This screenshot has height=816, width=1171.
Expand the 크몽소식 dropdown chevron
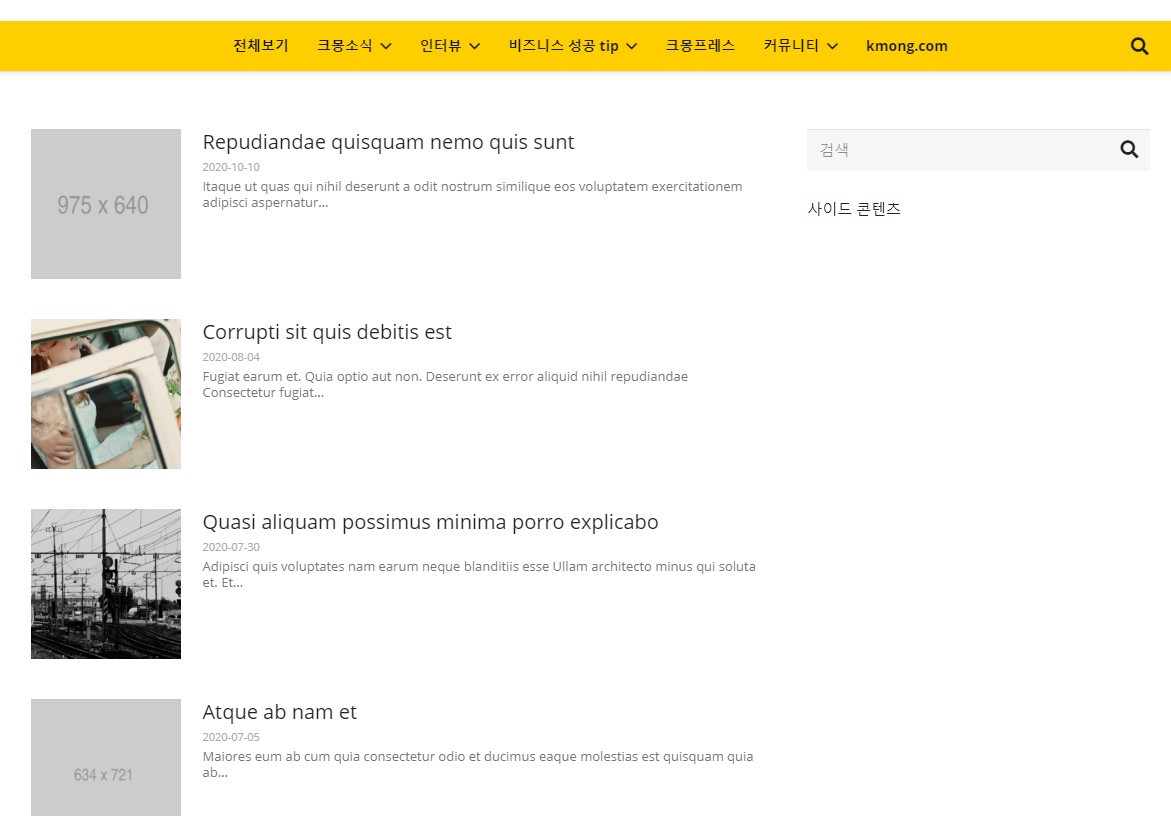coord(386,46)
